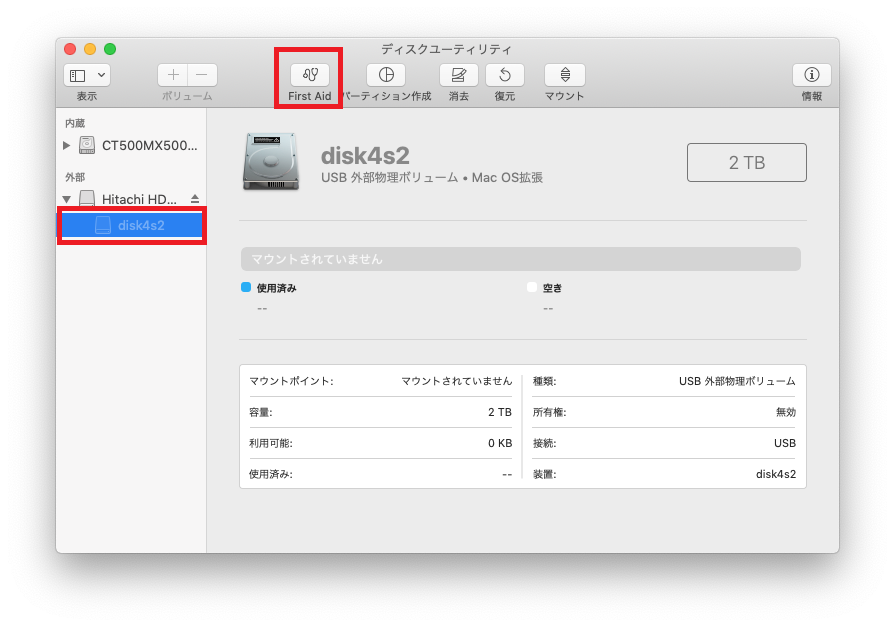Click the 外部 sidebar section header
This screenshot has width=895, height=627.
pyautogui.click(x=75, y=177)
